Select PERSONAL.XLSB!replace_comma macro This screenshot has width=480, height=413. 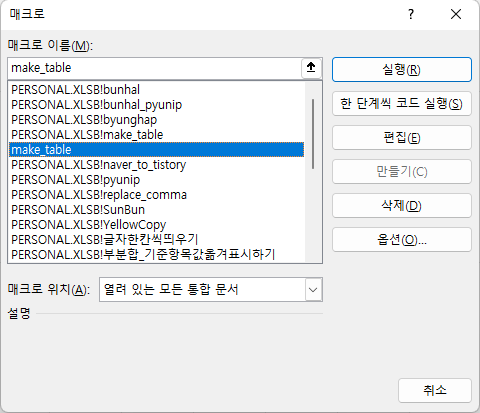pos(157,195)
